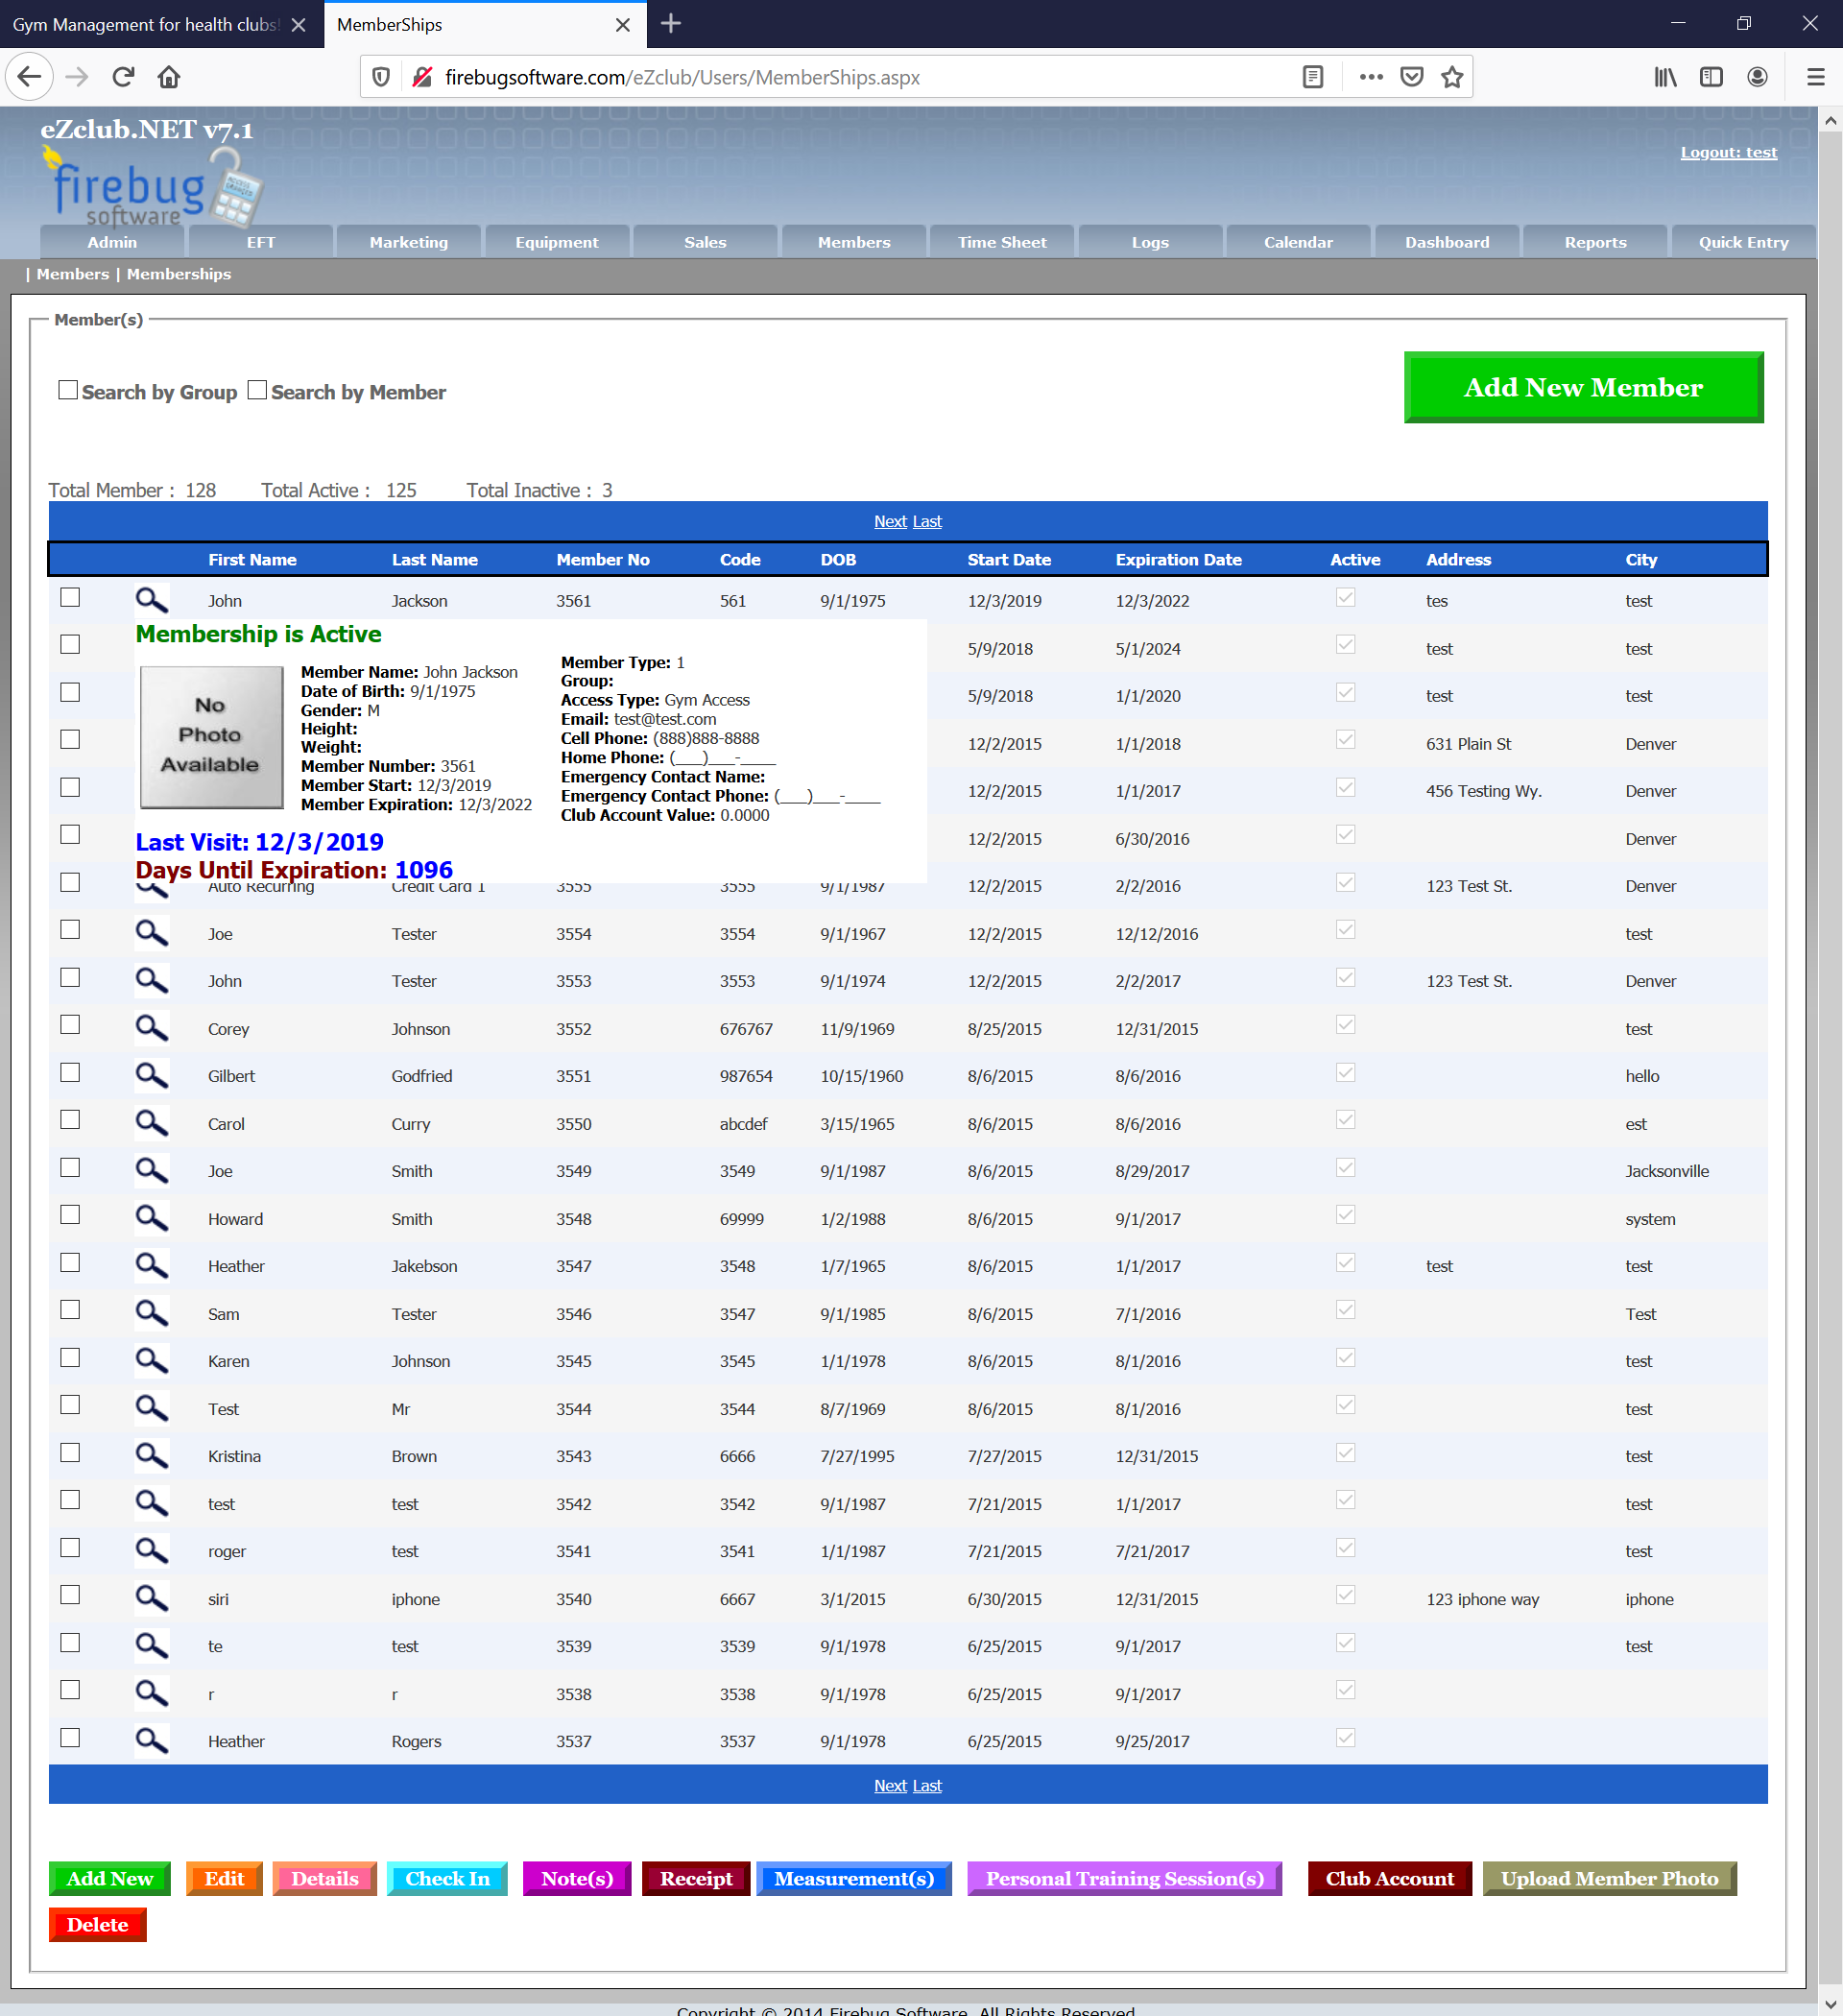The width and height of the screenshot is (1843, 2016).
Task: Click Last to jump to last page
Action: [928, 521]
